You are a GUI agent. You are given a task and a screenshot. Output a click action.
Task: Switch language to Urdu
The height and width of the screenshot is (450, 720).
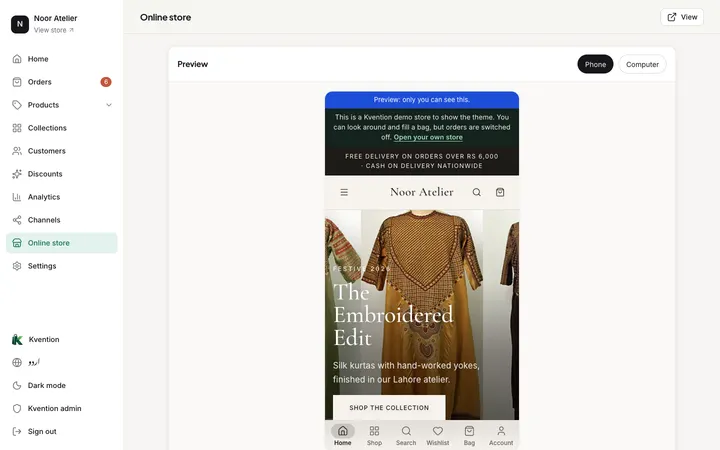click(x=62, y=362)
